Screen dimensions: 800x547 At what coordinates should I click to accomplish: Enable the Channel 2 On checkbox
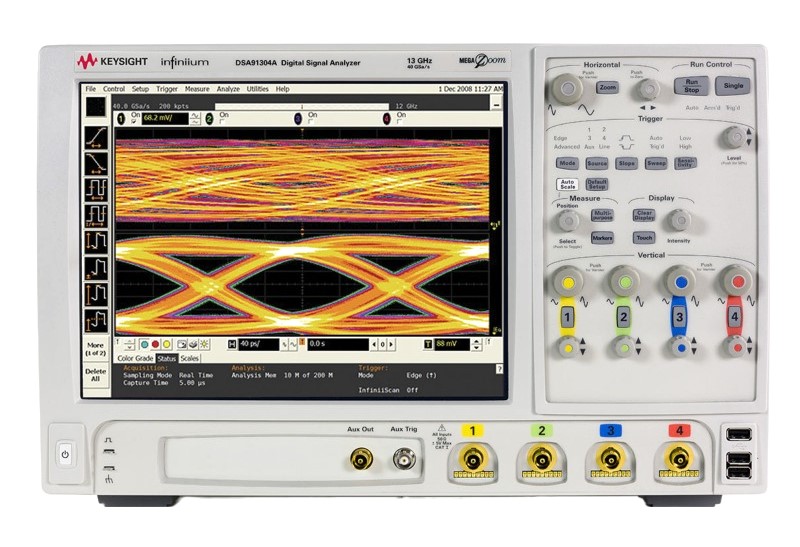220,123
